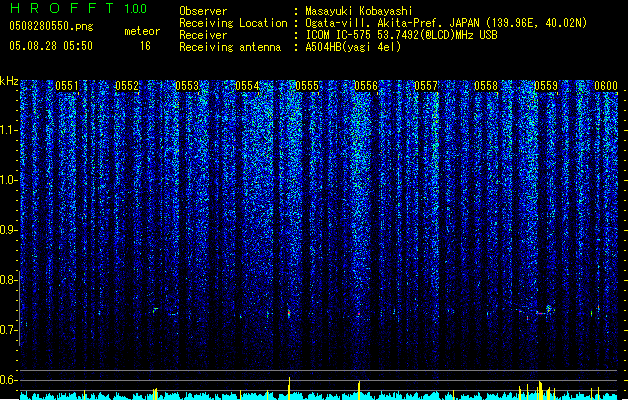Viewport: 629px width, 400px height.
Task: Click location text Ogata-vill. Akita-Pref. JAPAN
Action: (393, 23)
